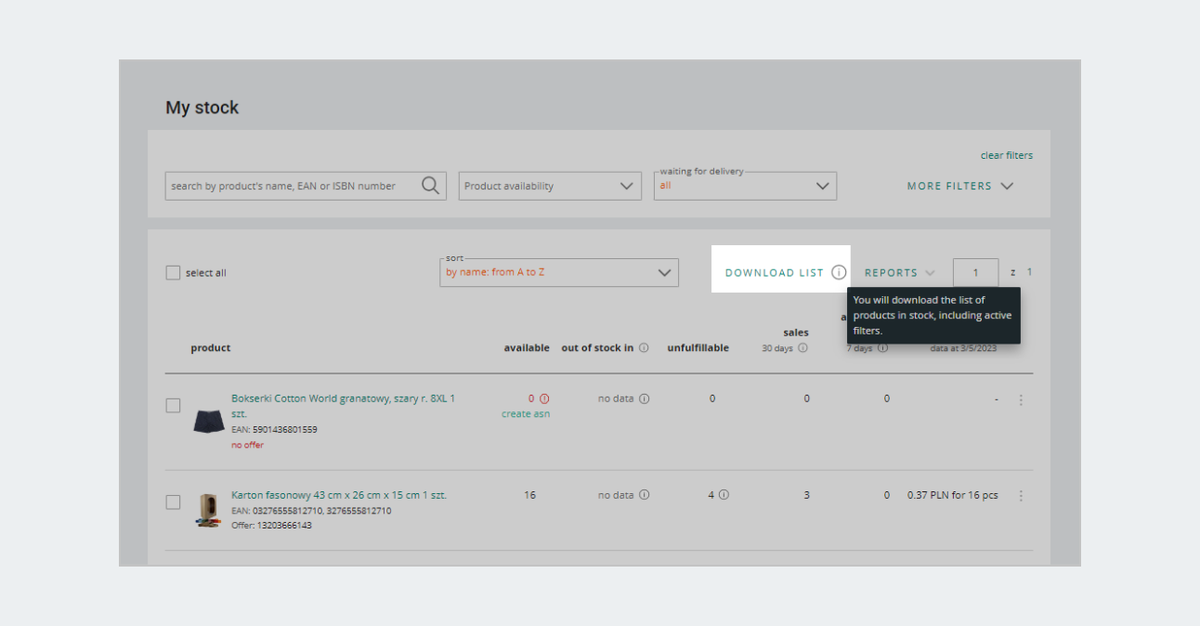Click EAN 5901436801559 text
1200x626 pixels.
point(274,430)
